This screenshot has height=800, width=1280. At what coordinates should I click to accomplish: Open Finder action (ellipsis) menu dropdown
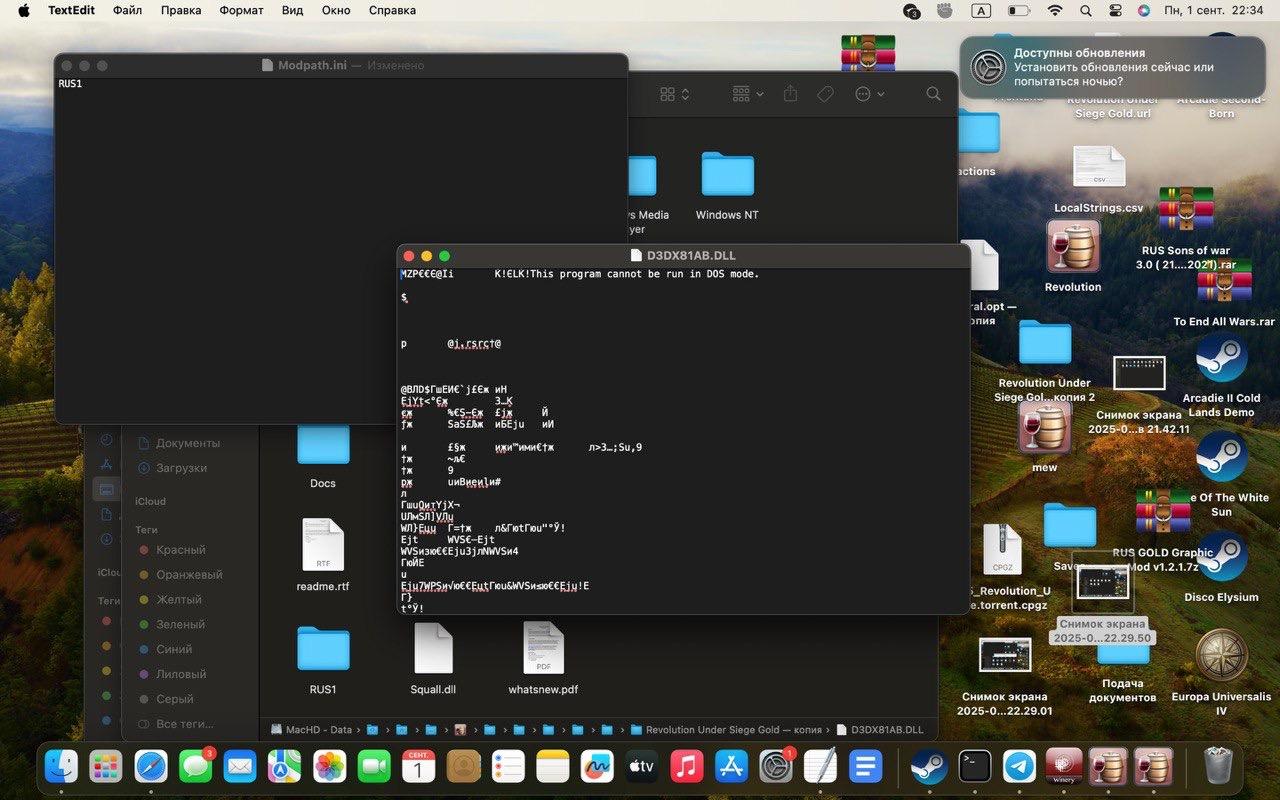tap(869, 93)
